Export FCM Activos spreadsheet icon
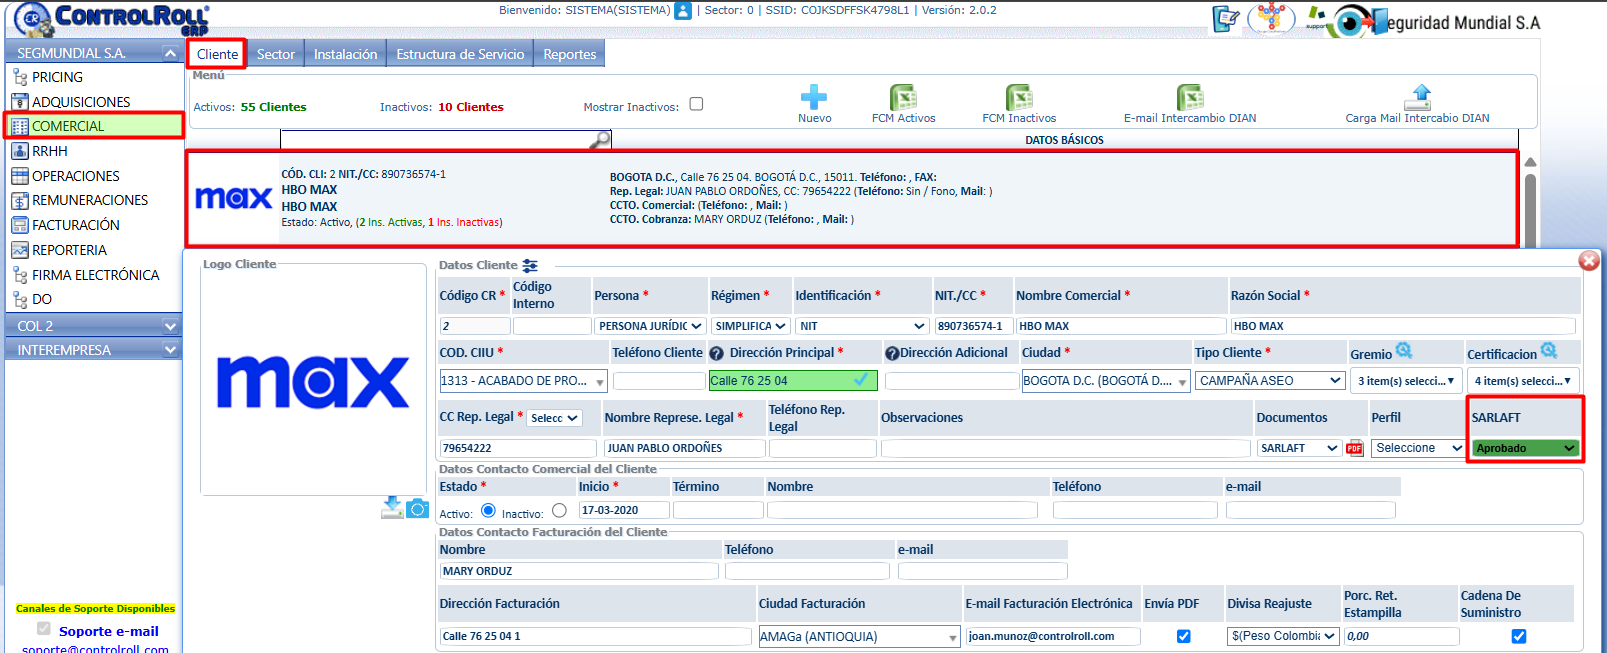1607x653 pixels. click(903, 97)
